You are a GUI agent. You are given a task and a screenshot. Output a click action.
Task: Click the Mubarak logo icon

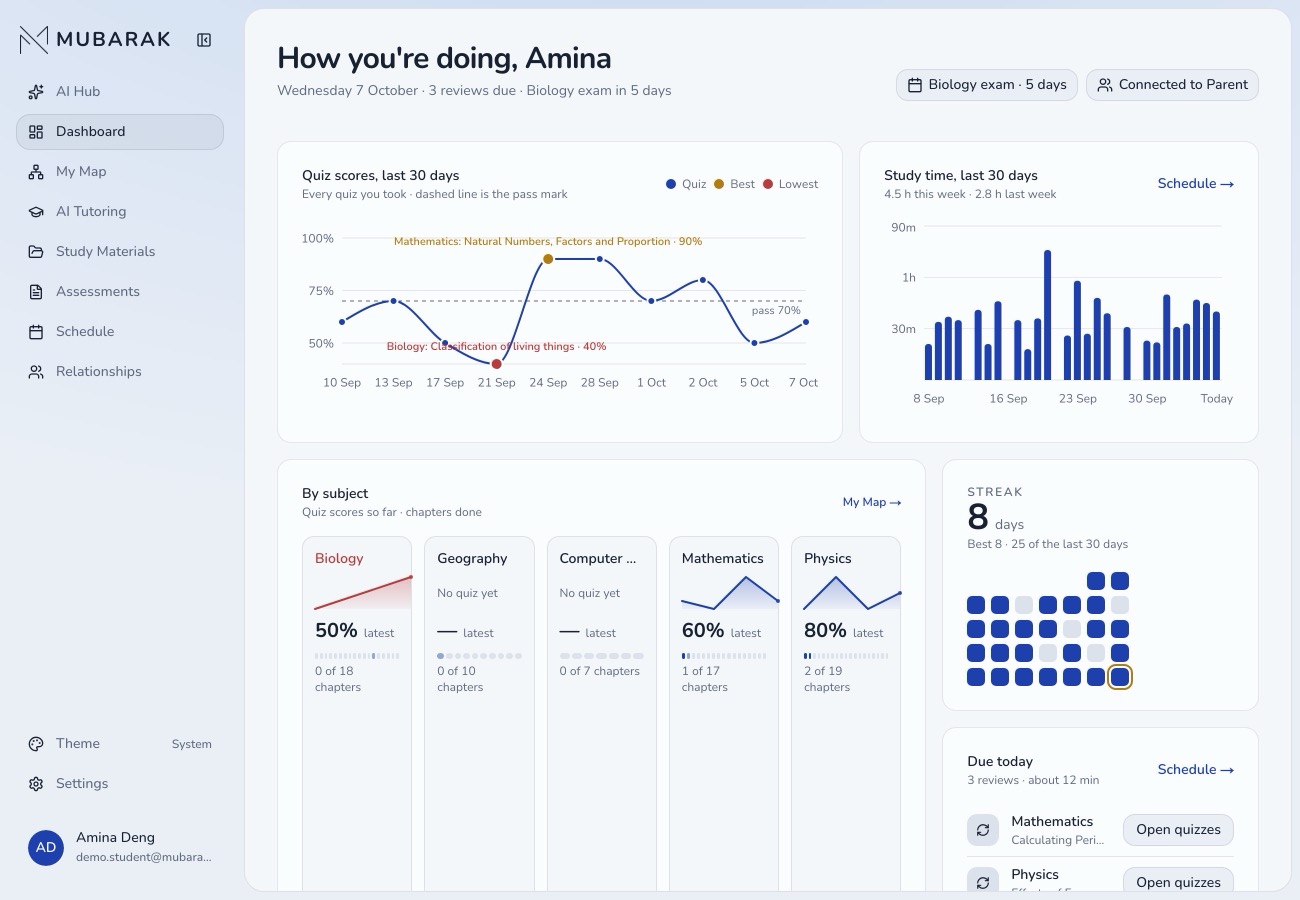pos(34,40)
